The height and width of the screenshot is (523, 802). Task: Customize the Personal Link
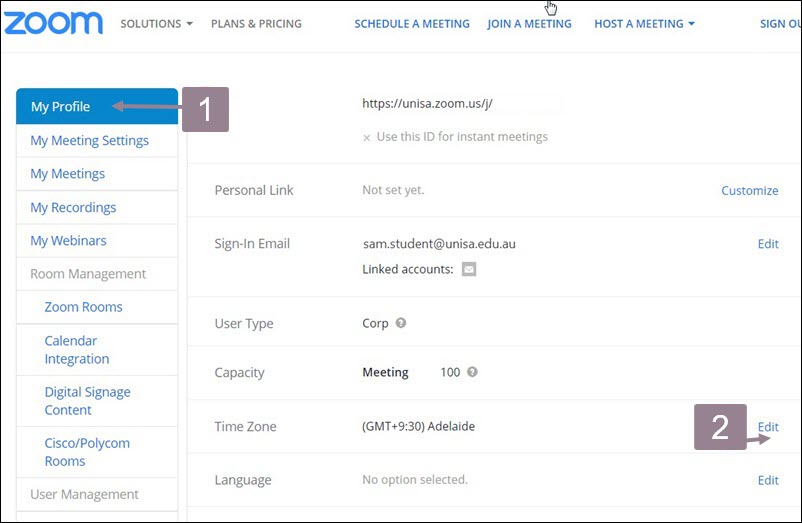749,191
